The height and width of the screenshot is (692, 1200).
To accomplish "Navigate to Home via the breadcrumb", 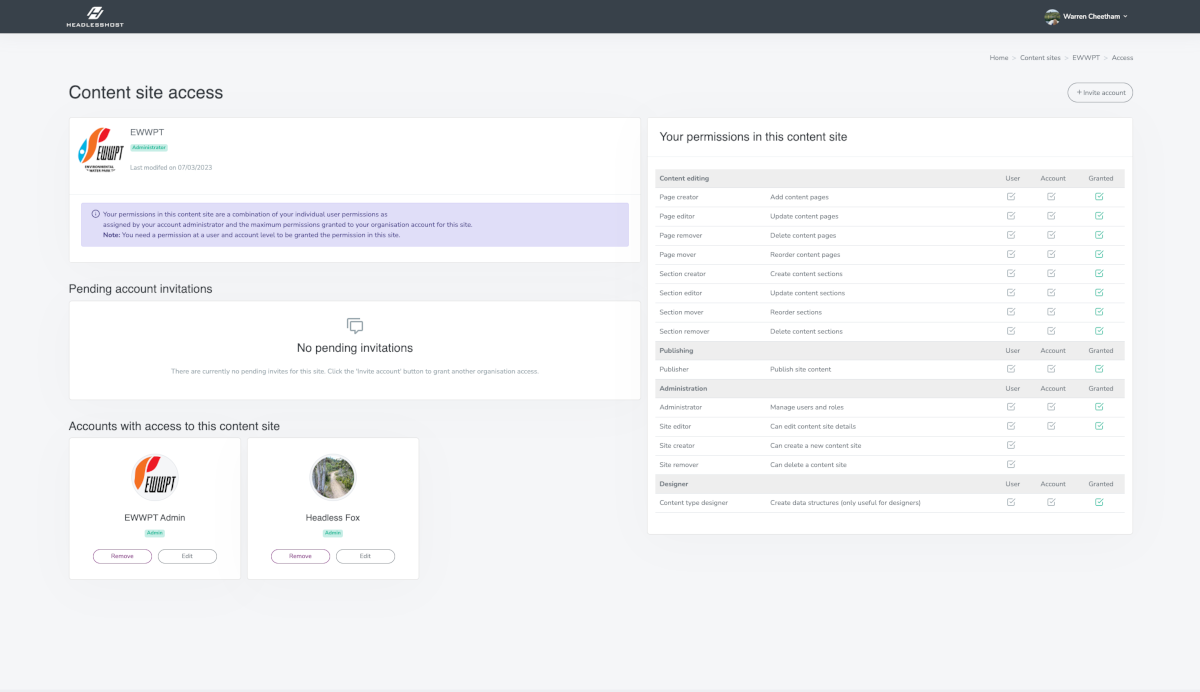I will [x=998, y=57].
